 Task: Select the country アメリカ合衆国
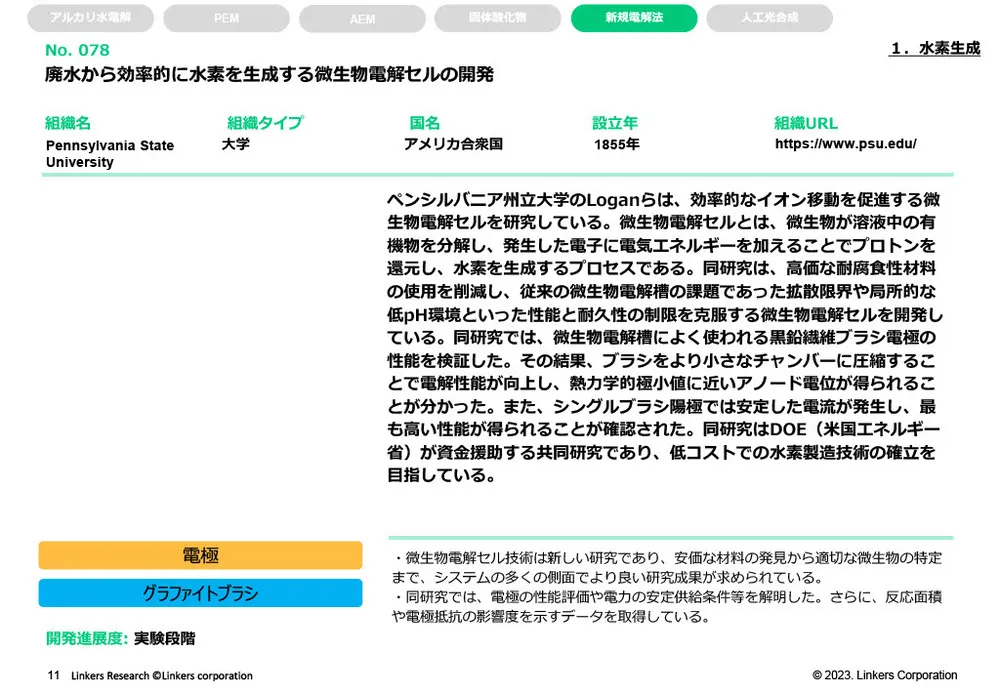453,144
